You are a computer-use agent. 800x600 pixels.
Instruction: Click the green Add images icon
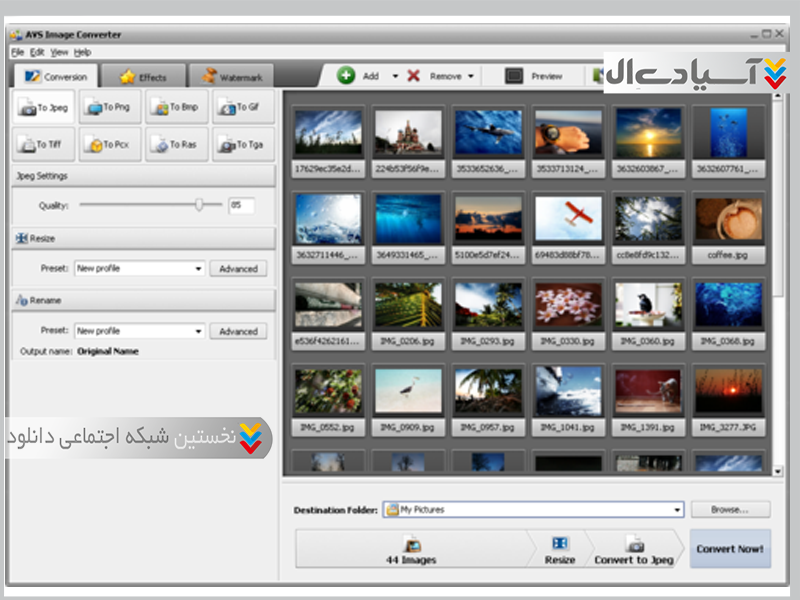[x=346, y=76]
